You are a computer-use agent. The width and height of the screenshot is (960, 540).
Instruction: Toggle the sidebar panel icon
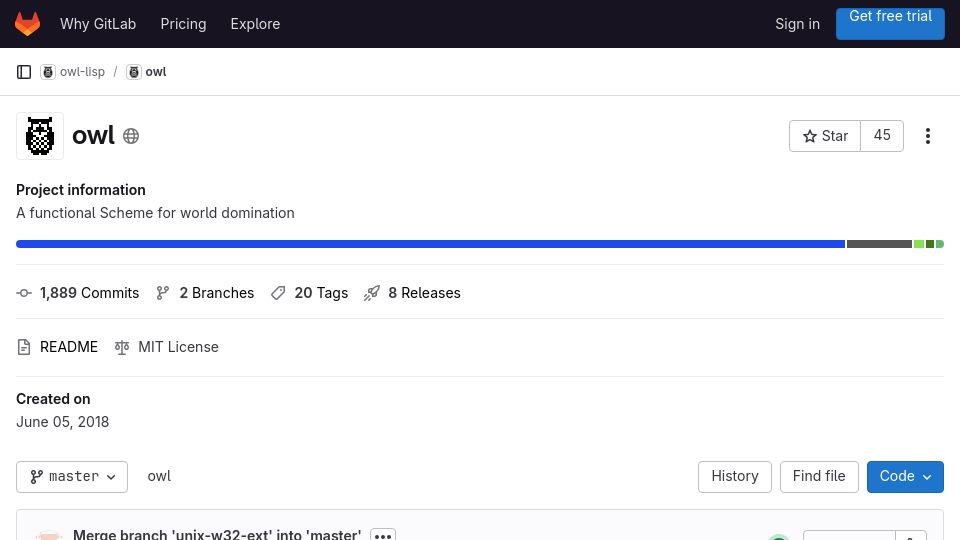pyautogui.click(x=24, y=72)
